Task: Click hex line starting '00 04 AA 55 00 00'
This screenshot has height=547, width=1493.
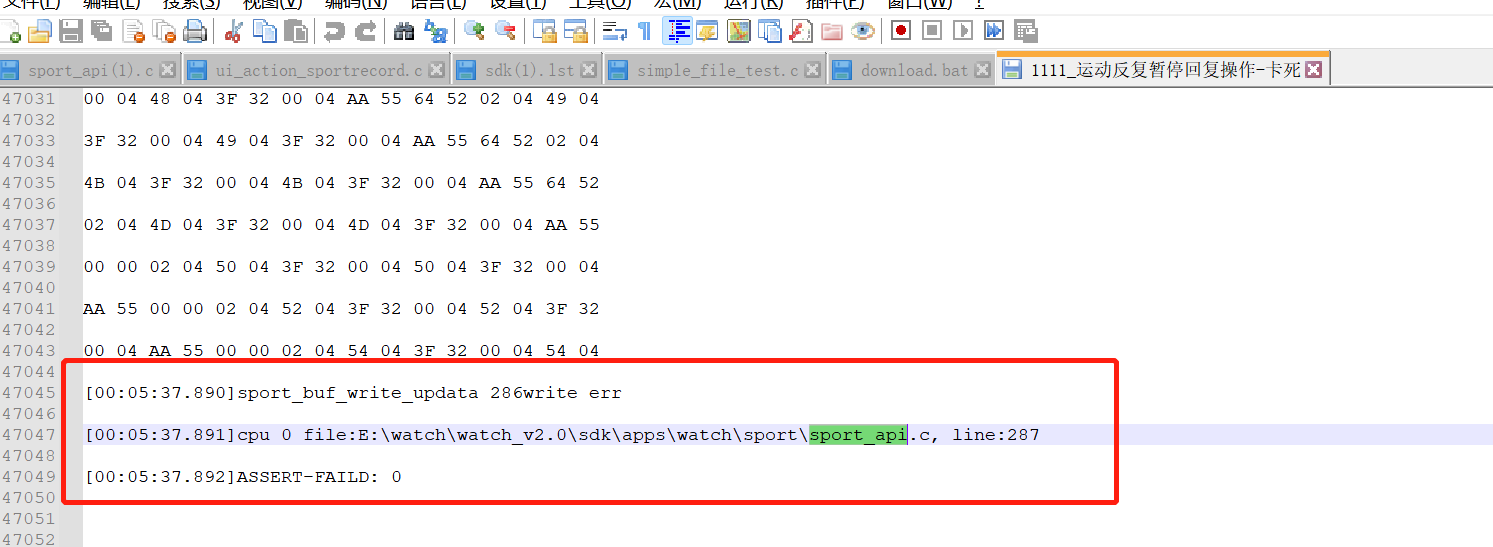Action: point(342,351)
